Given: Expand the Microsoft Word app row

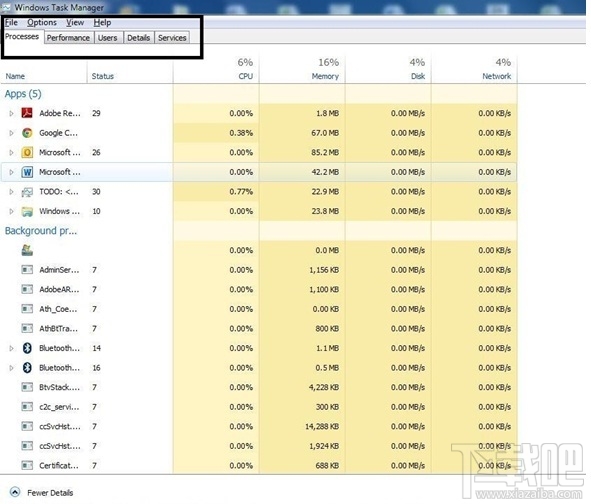Looking at the screenshot, I should pyautogui.click(x=11, y=172).
